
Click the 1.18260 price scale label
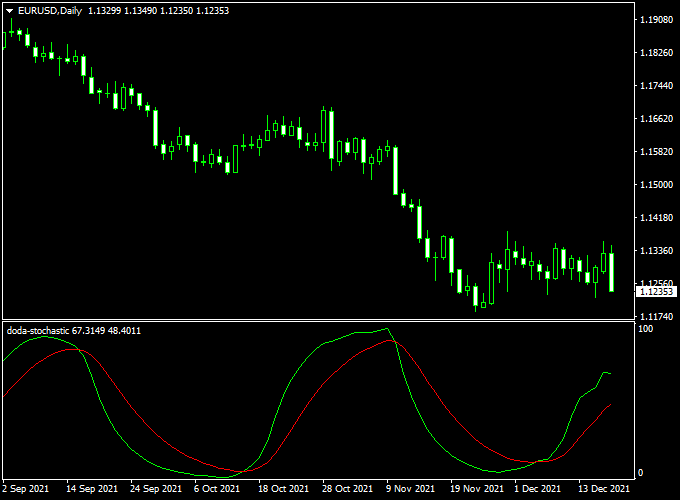[x=657, y=53]
